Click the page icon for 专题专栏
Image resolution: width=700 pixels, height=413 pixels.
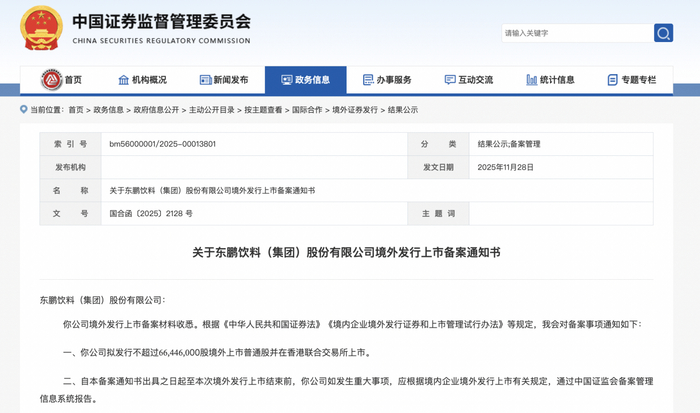tap(613, 80)
